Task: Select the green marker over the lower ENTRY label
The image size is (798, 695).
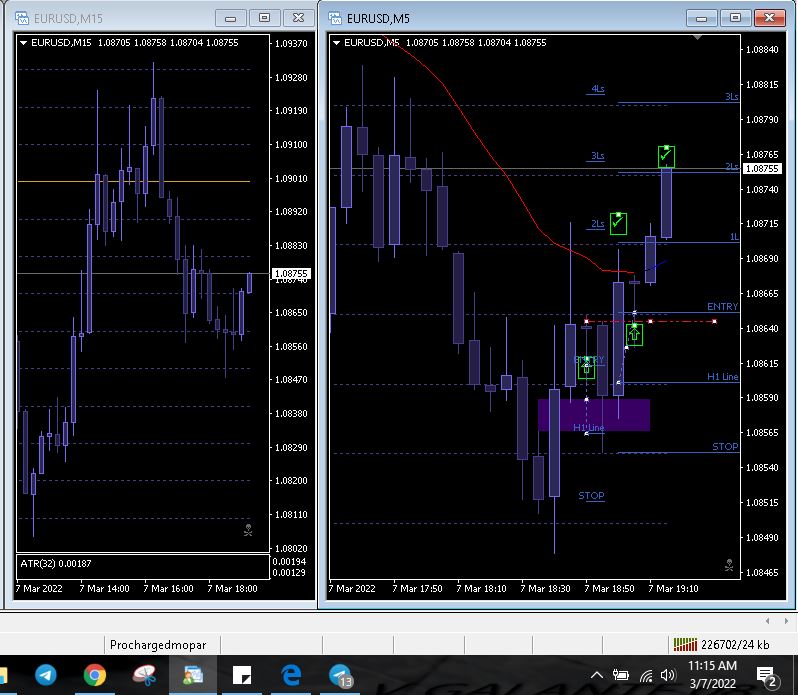Action: click(586, 368)
